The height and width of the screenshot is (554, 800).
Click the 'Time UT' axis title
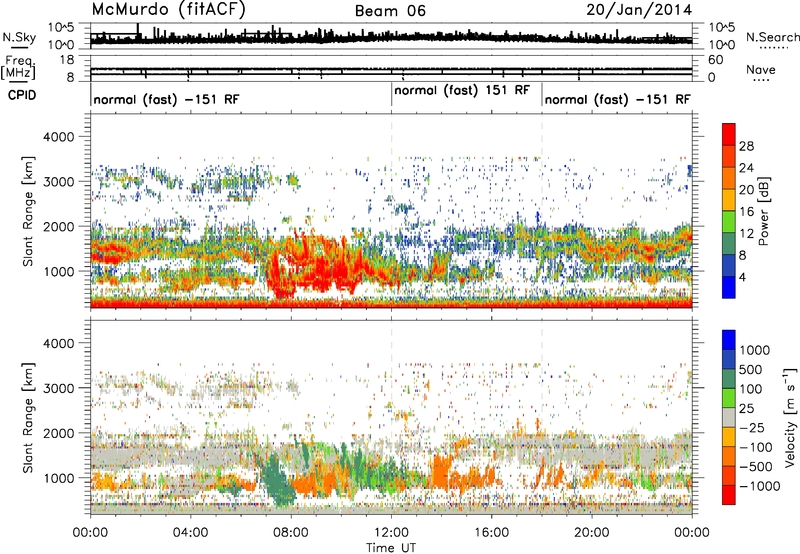391,548
